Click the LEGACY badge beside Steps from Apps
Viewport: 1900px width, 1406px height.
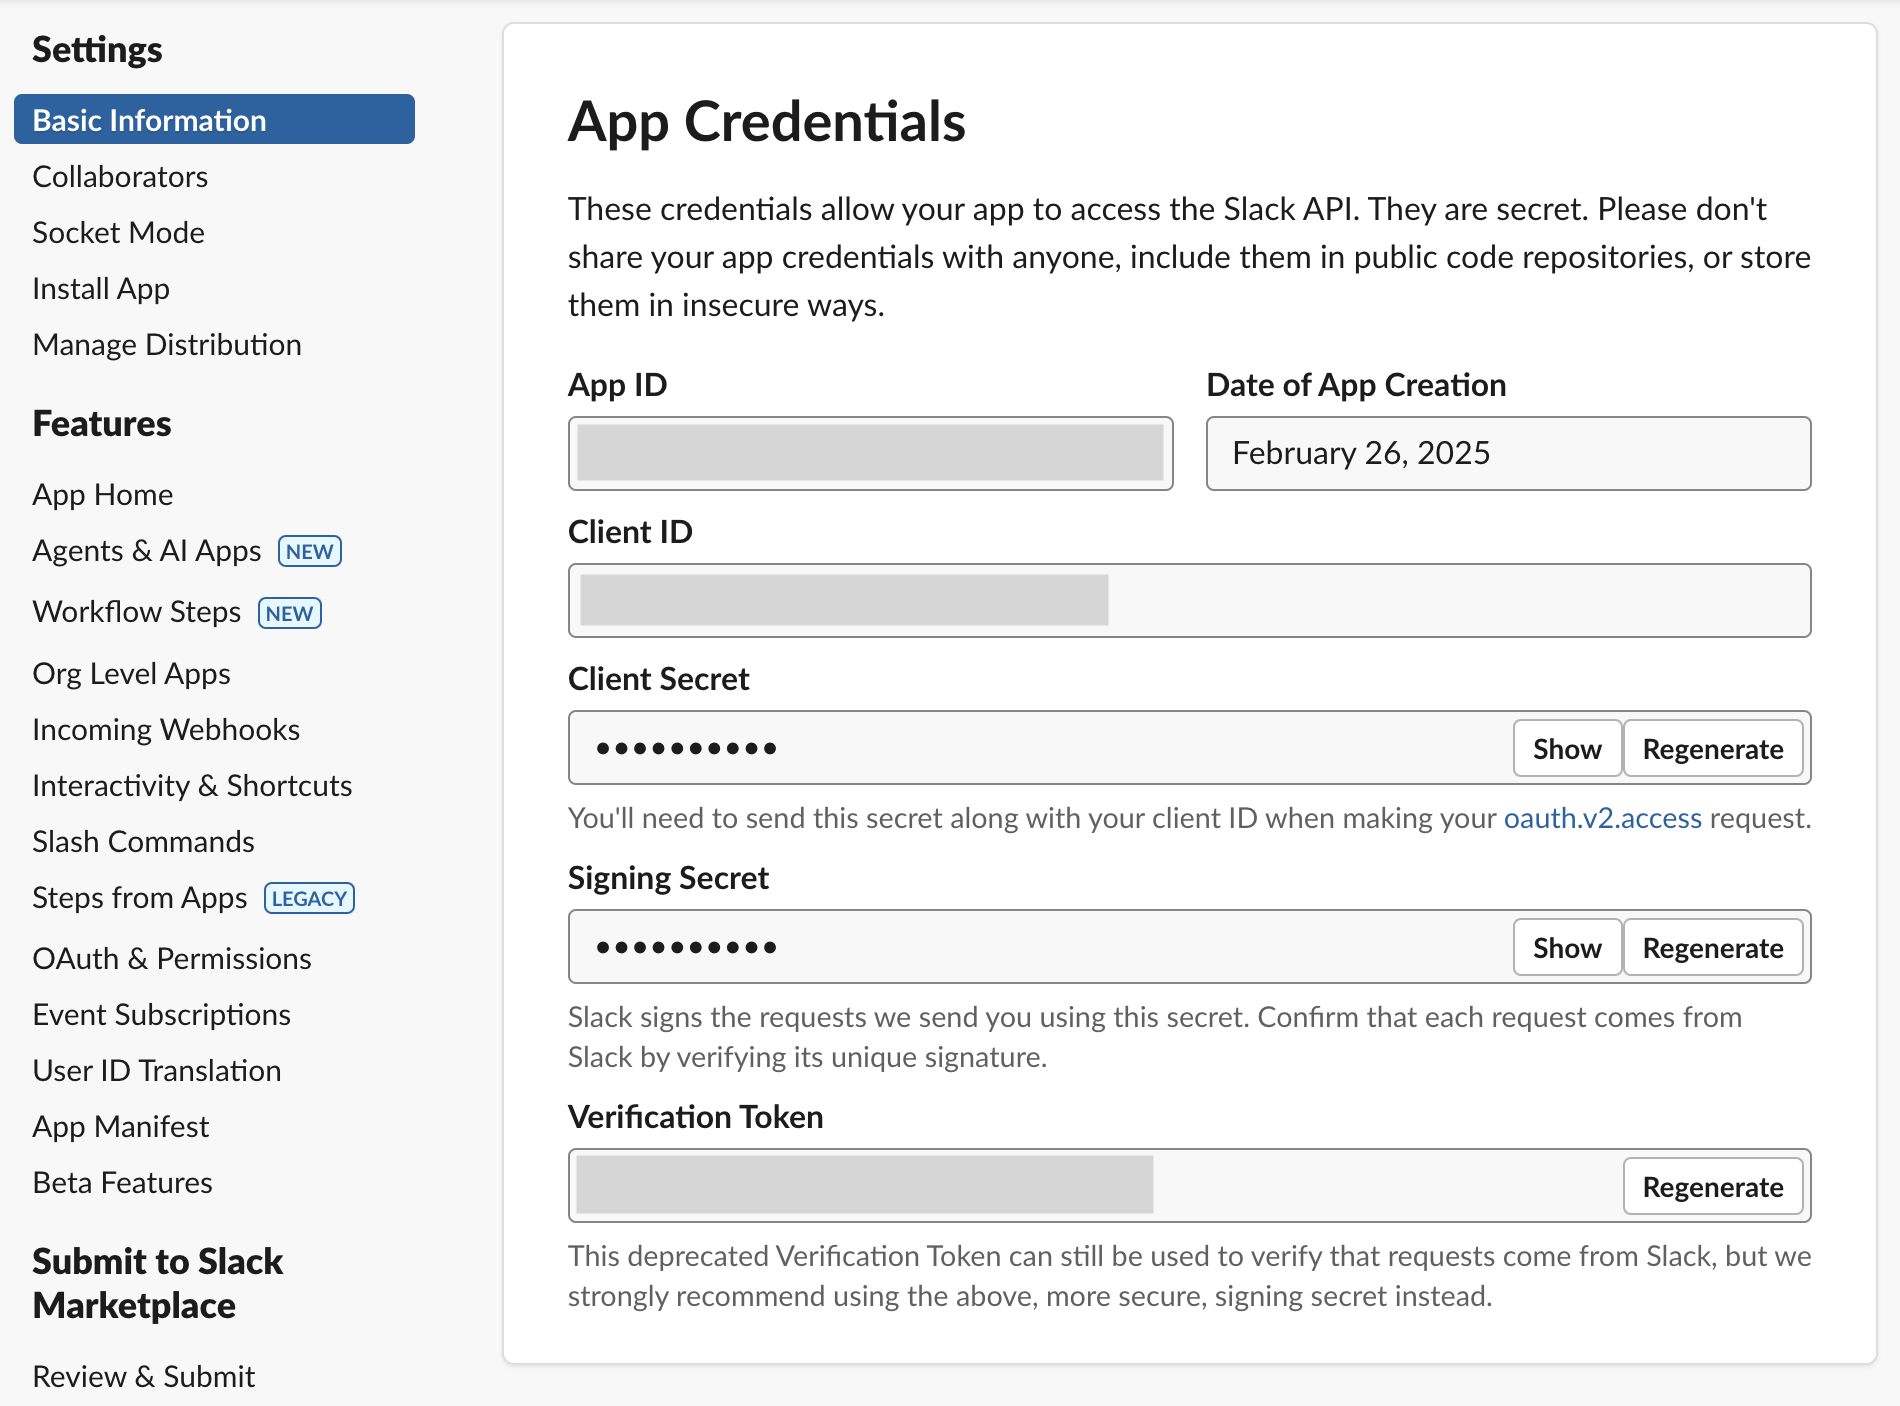pyautogui.click(x=310, y=899)
